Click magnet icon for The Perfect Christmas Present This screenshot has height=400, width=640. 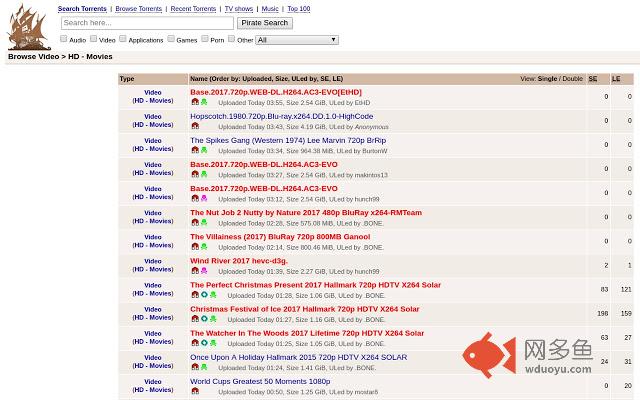(x=195, y=295)
